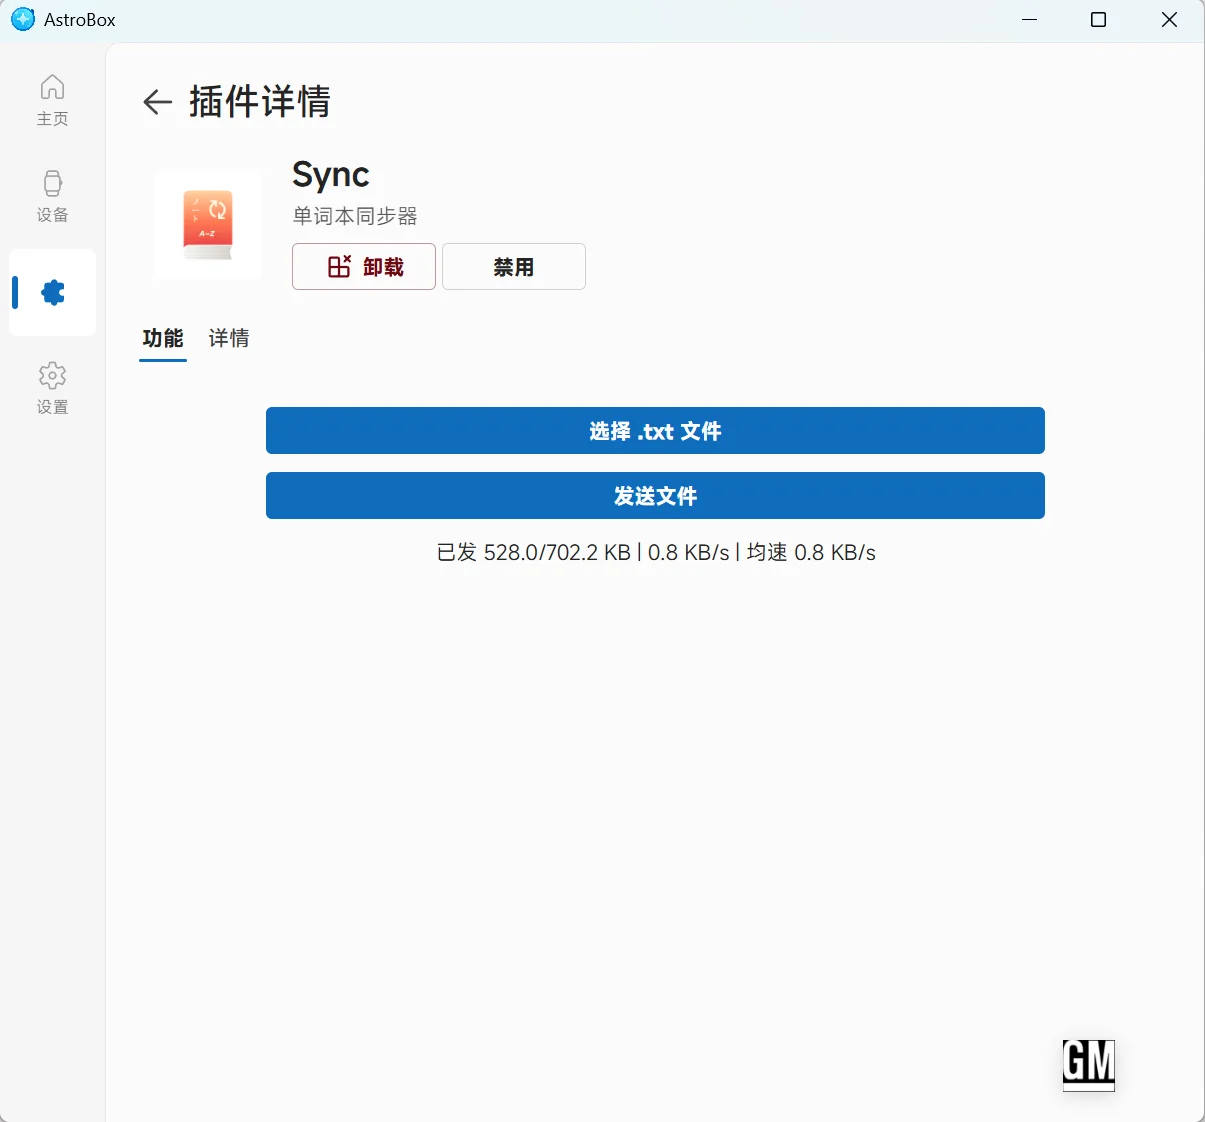Select the plugins puzzle-piece icon
This screenshot has width=1205, height=1122.
point(52,292)
